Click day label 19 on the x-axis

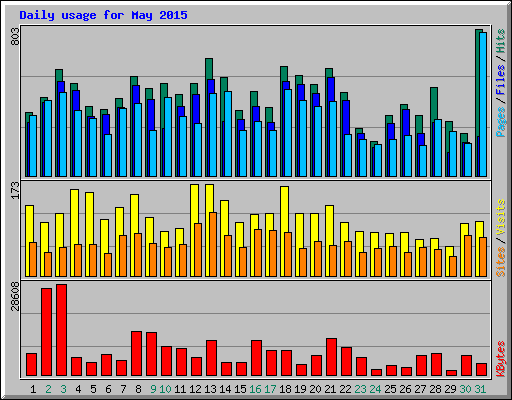coord(300,389)
